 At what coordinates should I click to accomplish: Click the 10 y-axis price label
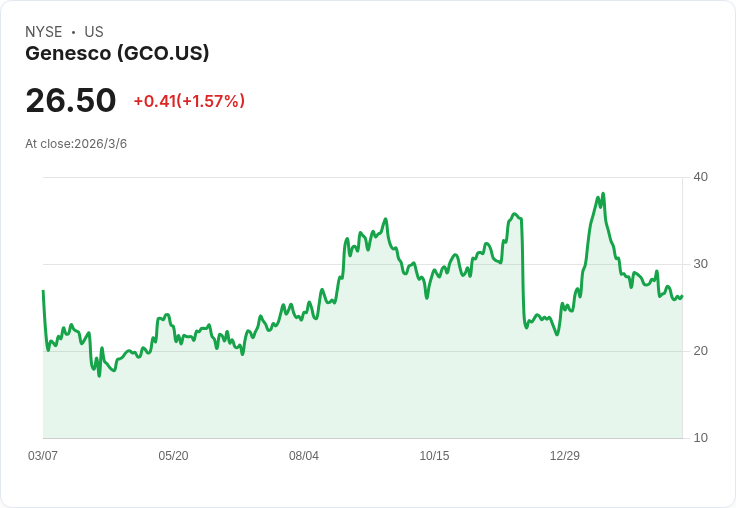coord(700,438)
